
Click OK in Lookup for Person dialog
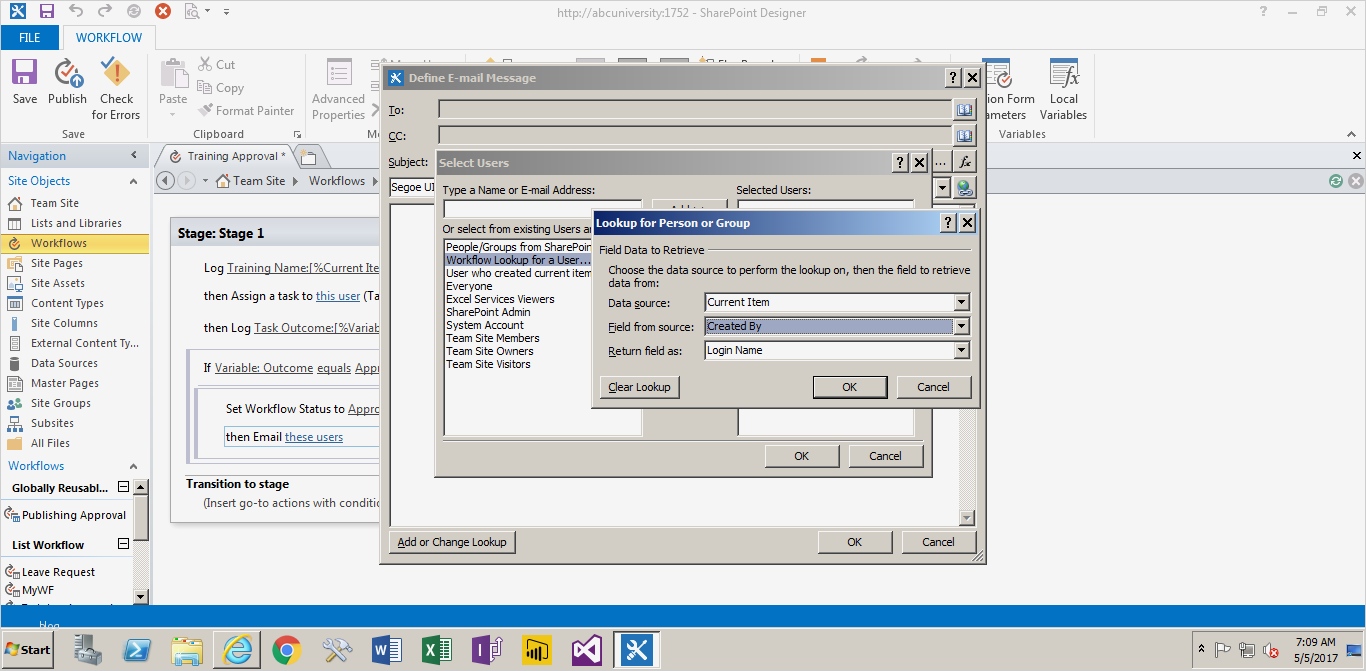pos(849,387)
